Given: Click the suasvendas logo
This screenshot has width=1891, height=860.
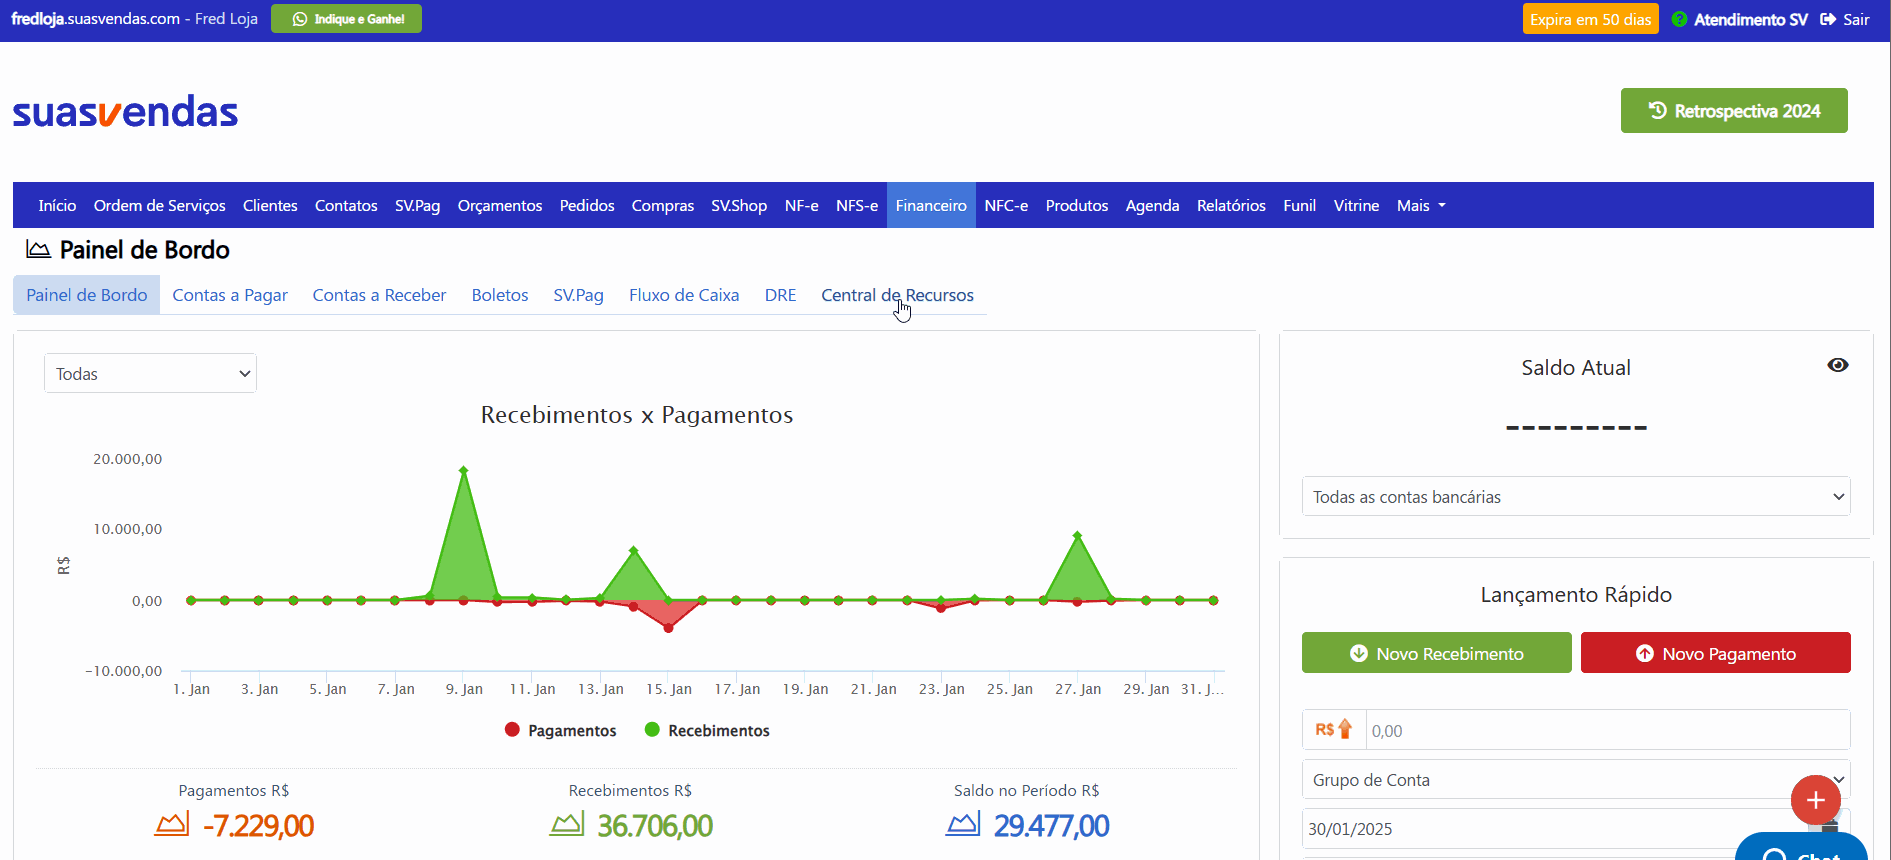Looking at the screenshot, I should tap(125, 112).
